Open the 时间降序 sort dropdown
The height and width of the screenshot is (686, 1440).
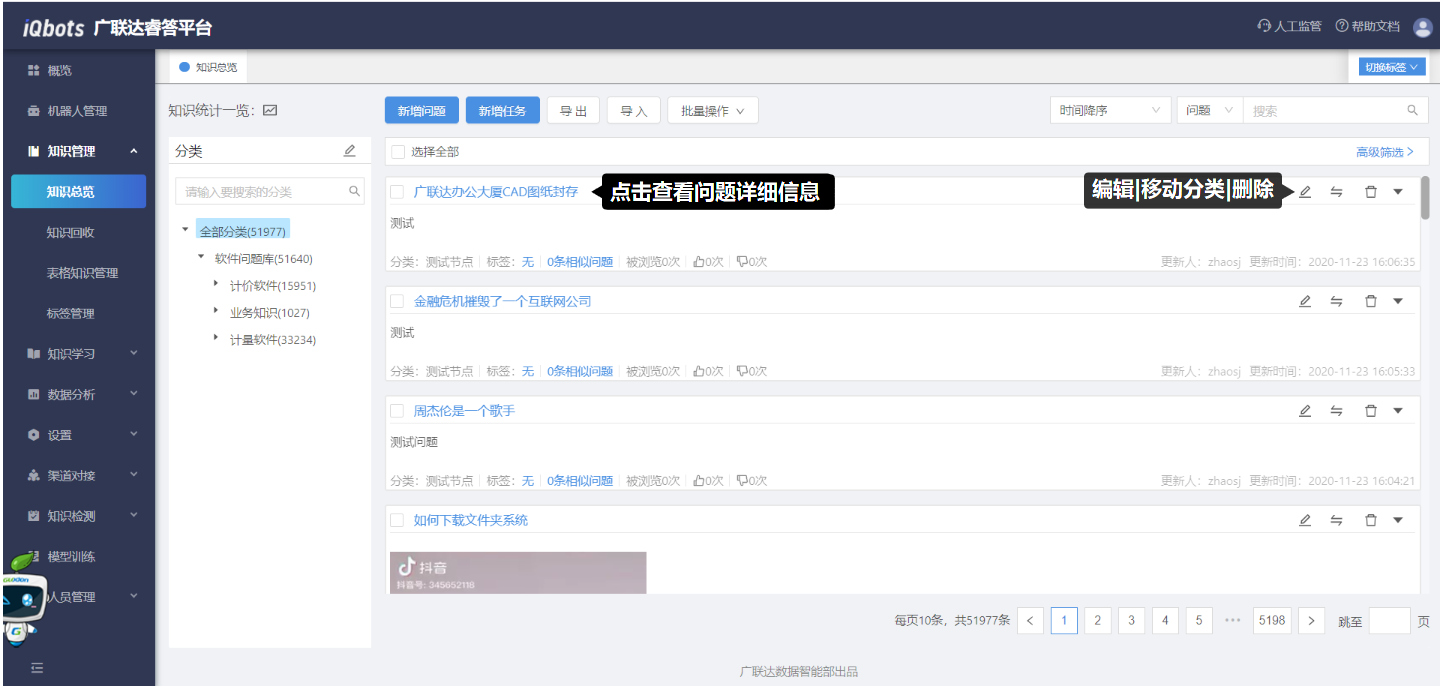1110,111
